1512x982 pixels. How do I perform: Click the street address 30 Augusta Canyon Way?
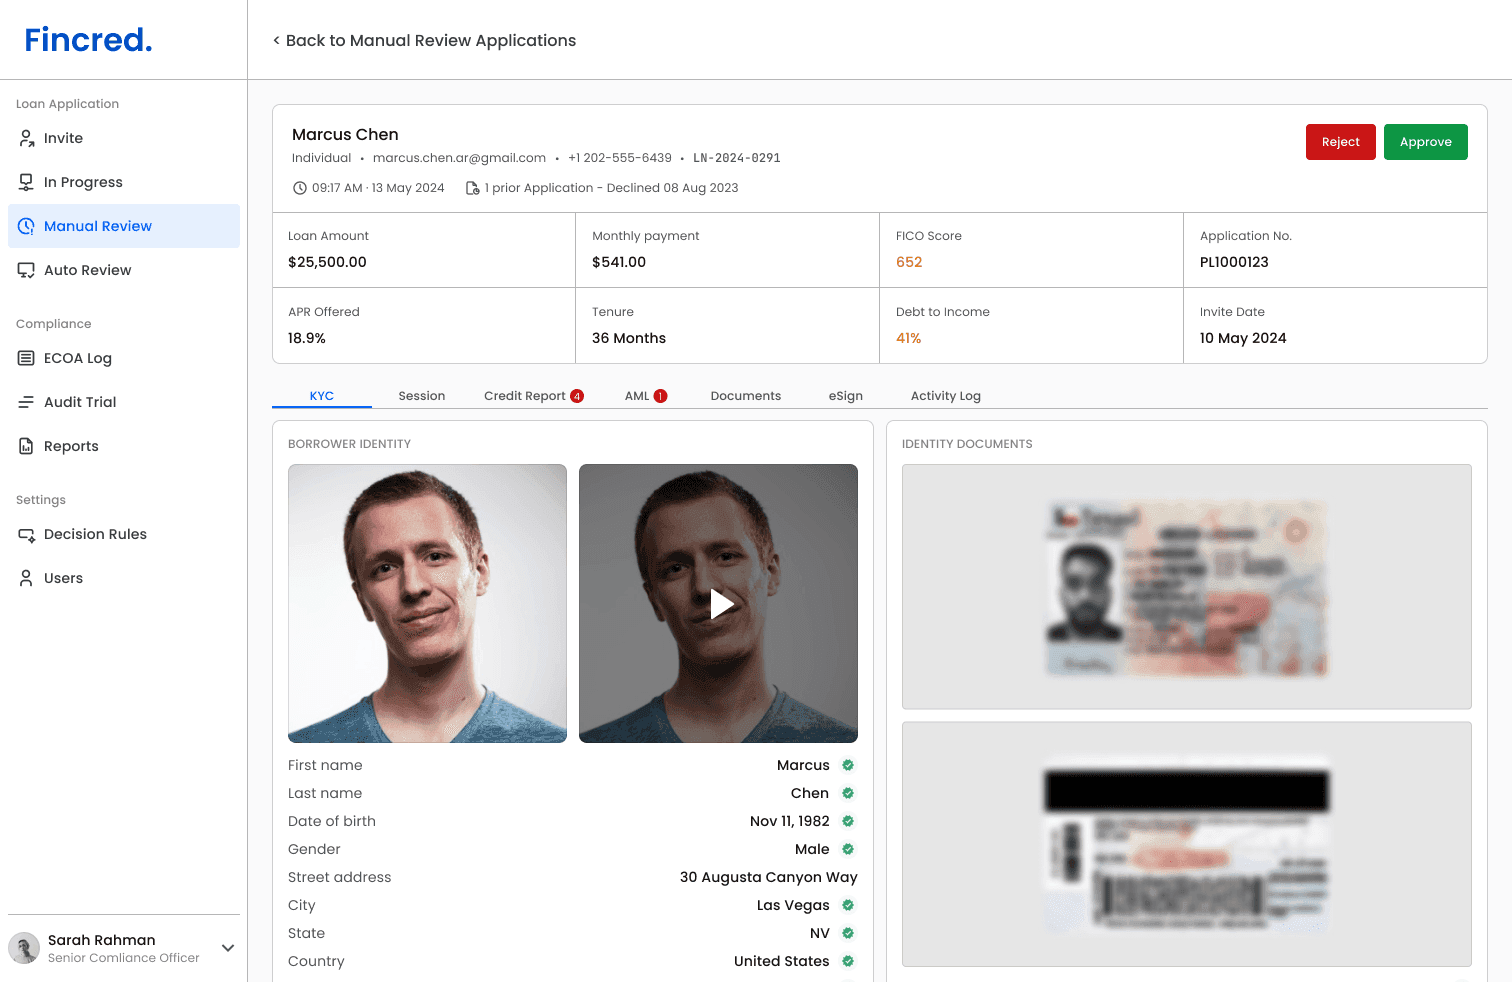coord(769,877)
